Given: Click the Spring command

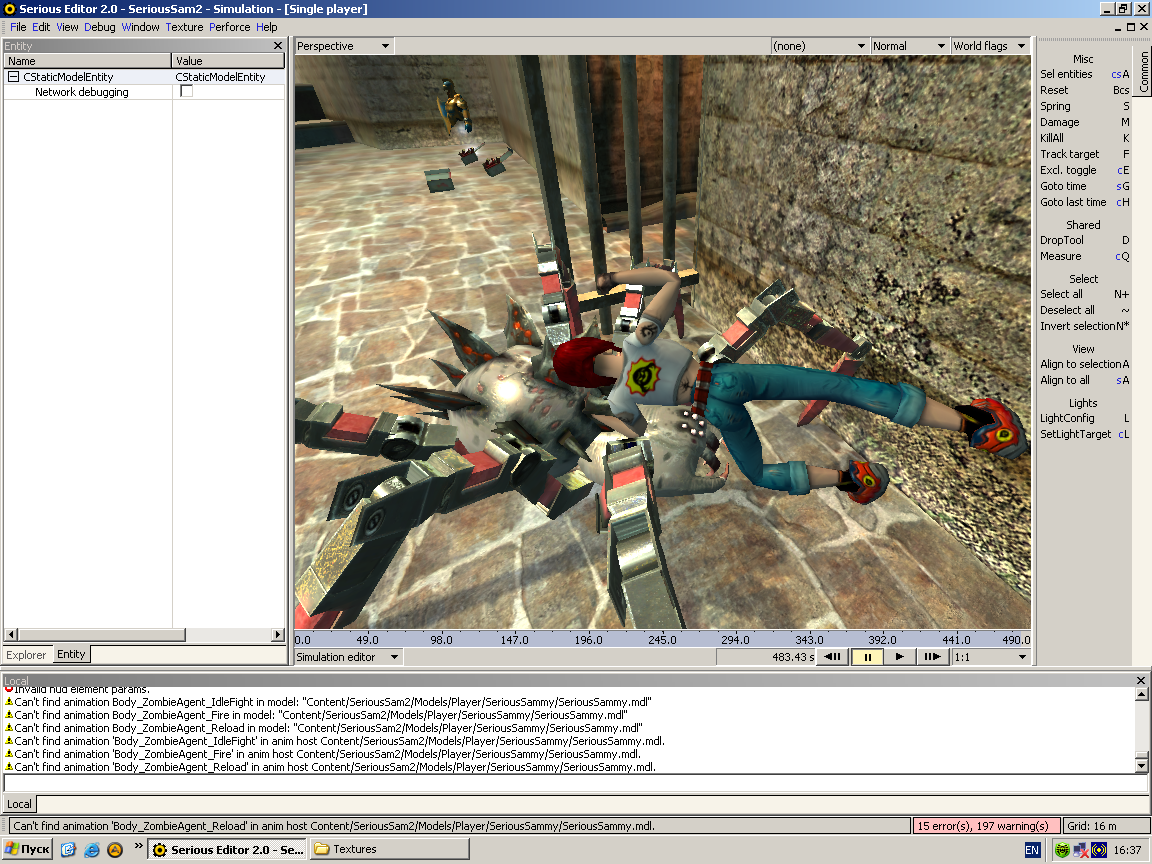Looking at the screenshot, I should coord(1084,107).
